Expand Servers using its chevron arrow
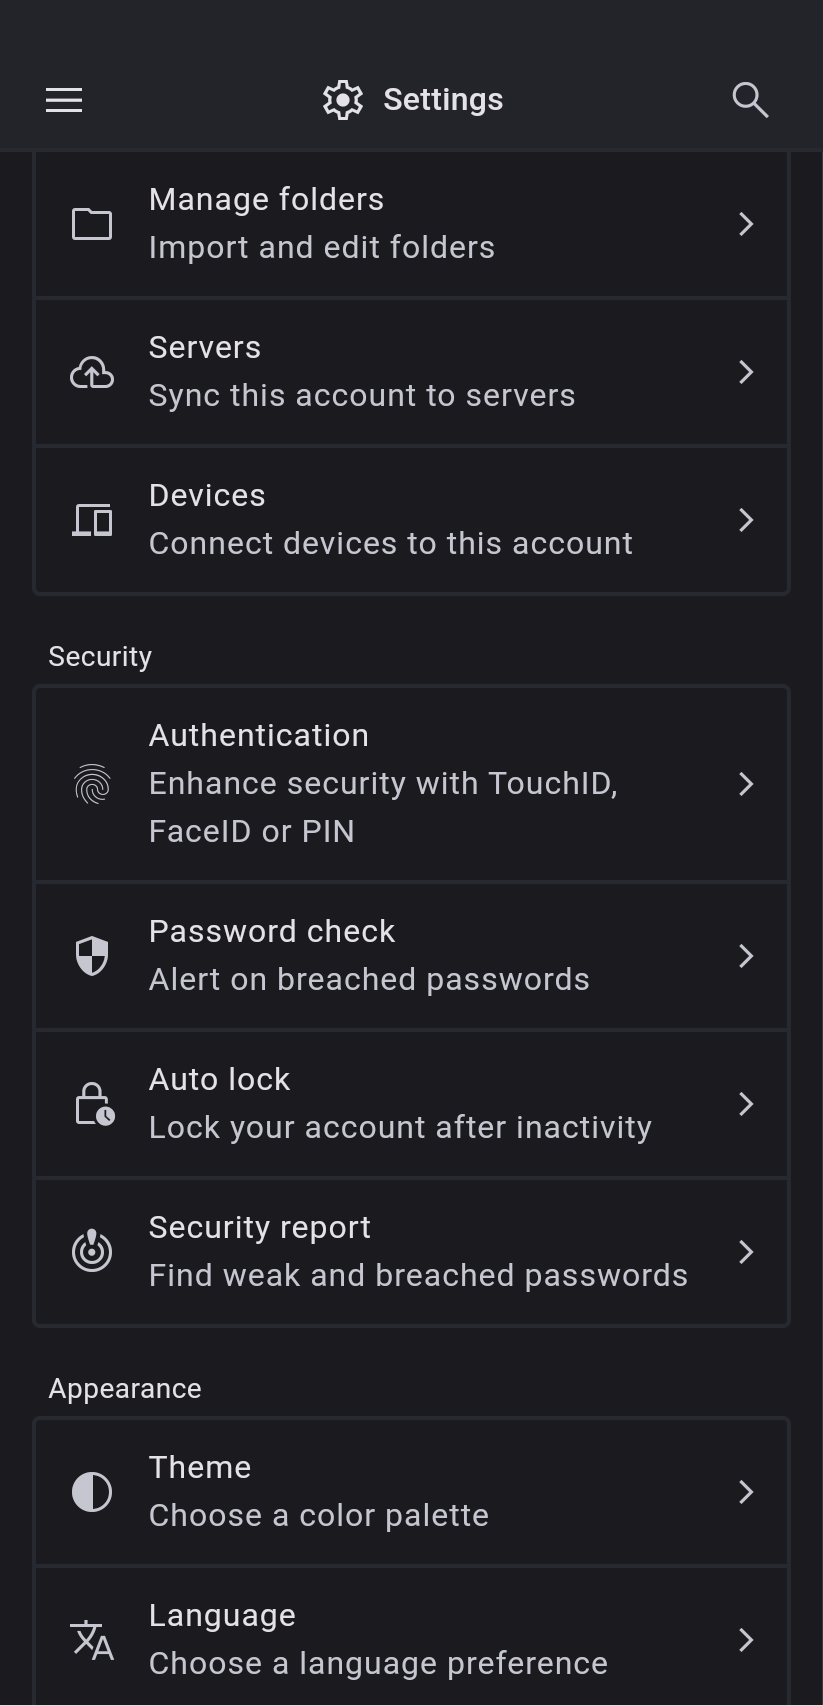The image size is (823, 1706). point(746,372)
